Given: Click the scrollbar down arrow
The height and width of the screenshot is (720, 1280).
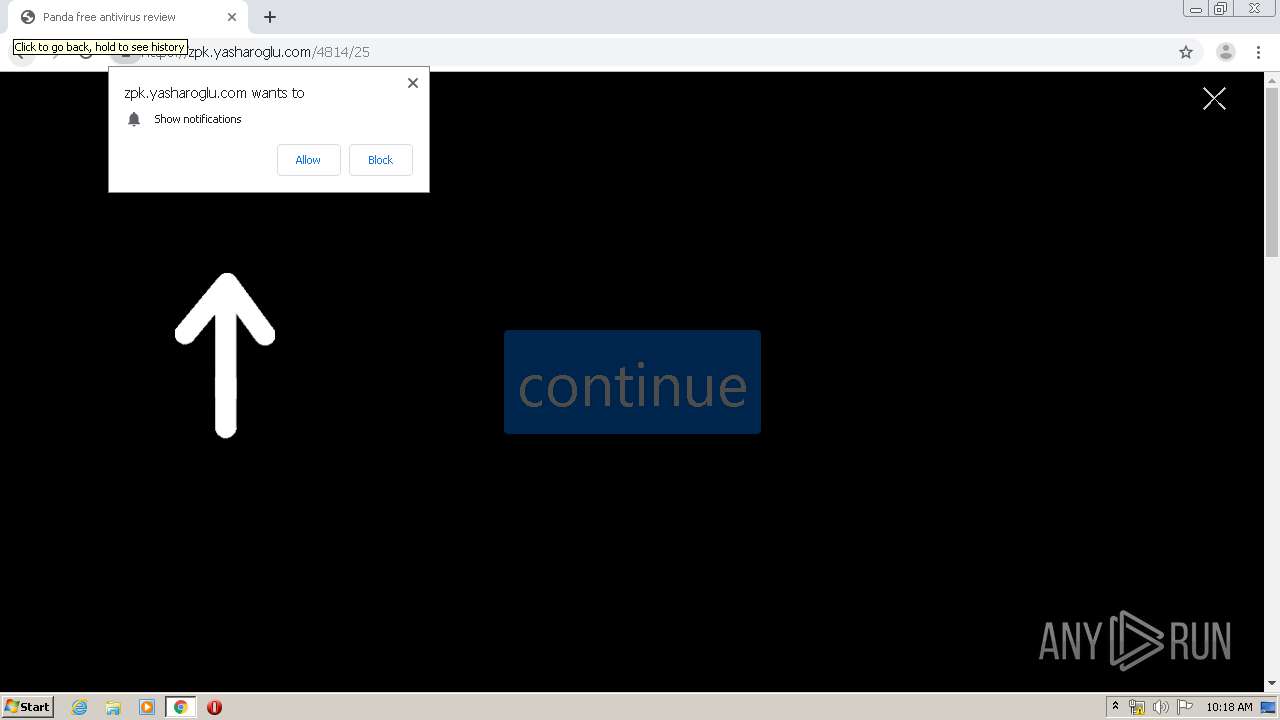Looking at the screenshot, I should (x=1272, y=683).
